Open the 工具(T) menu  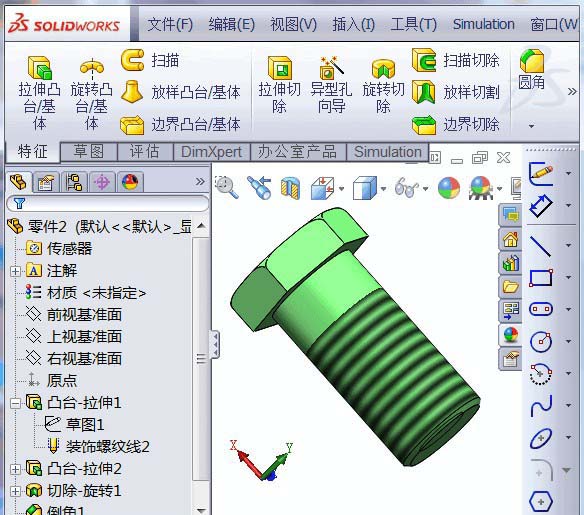[414, 25]
